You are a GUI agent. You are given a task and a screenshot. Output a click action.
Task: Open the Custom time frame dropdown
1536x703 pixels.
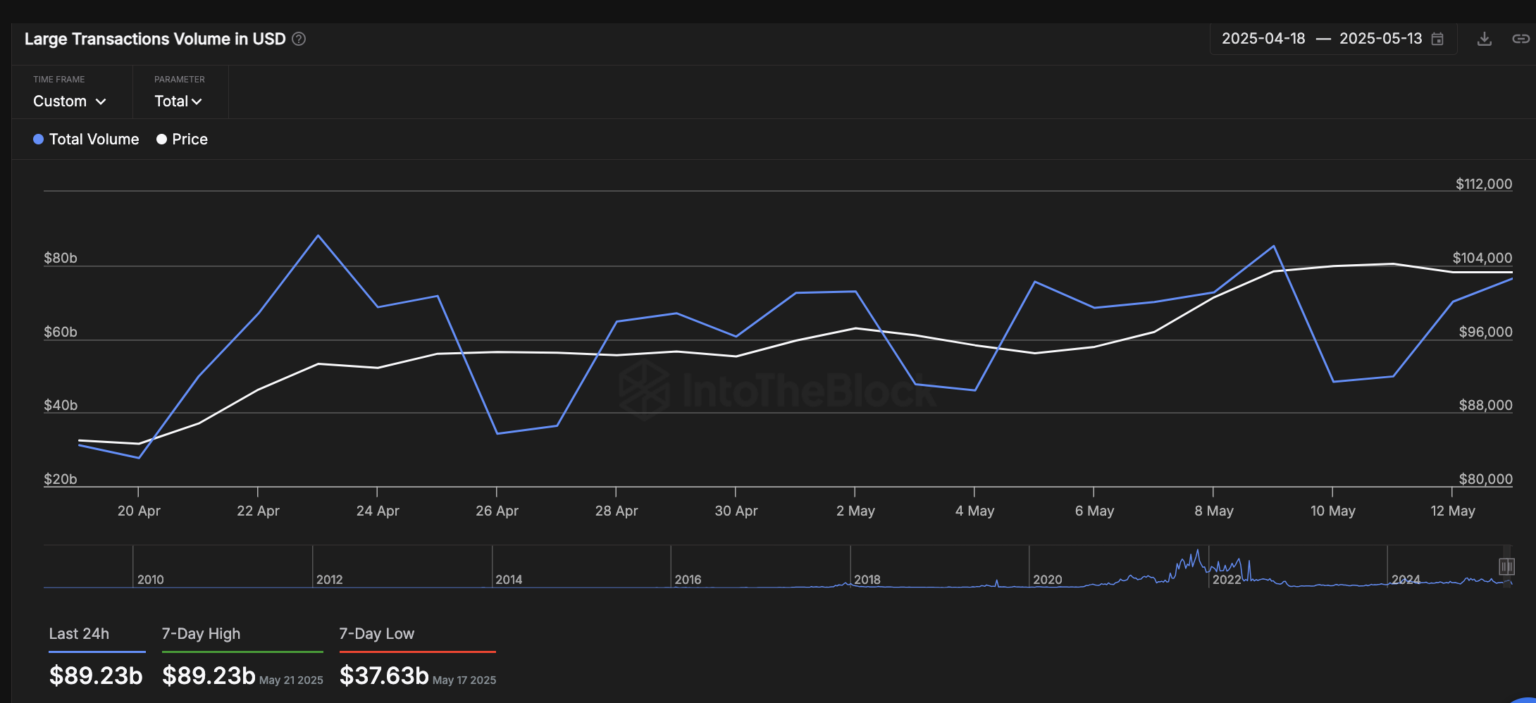click(68, 101)
